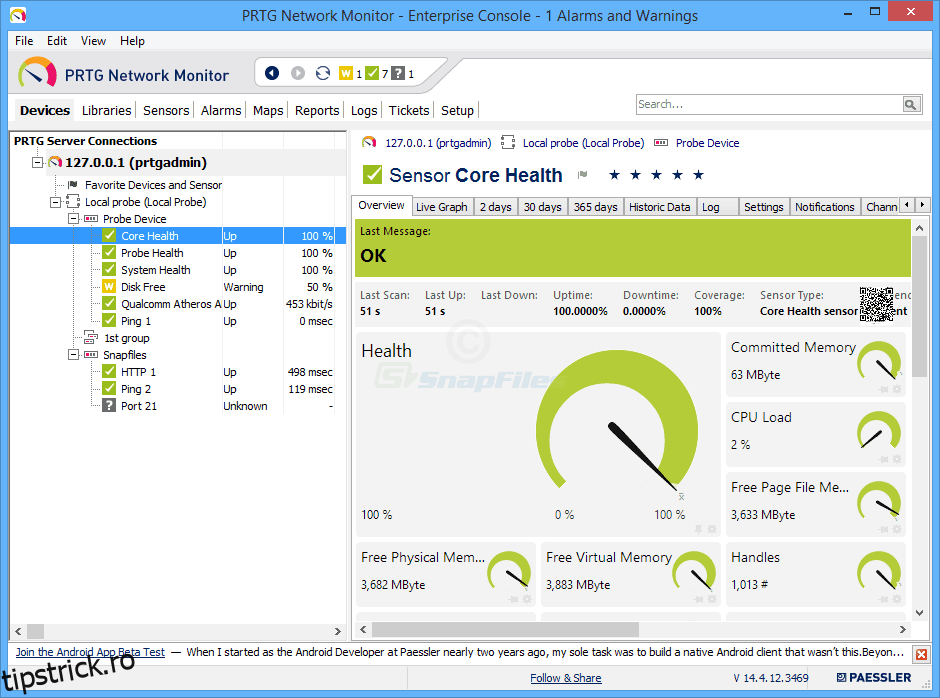Viewport: 940px width, 698px height.
Task: Select the System Health sensor
Action: click(x=155, y=270)
